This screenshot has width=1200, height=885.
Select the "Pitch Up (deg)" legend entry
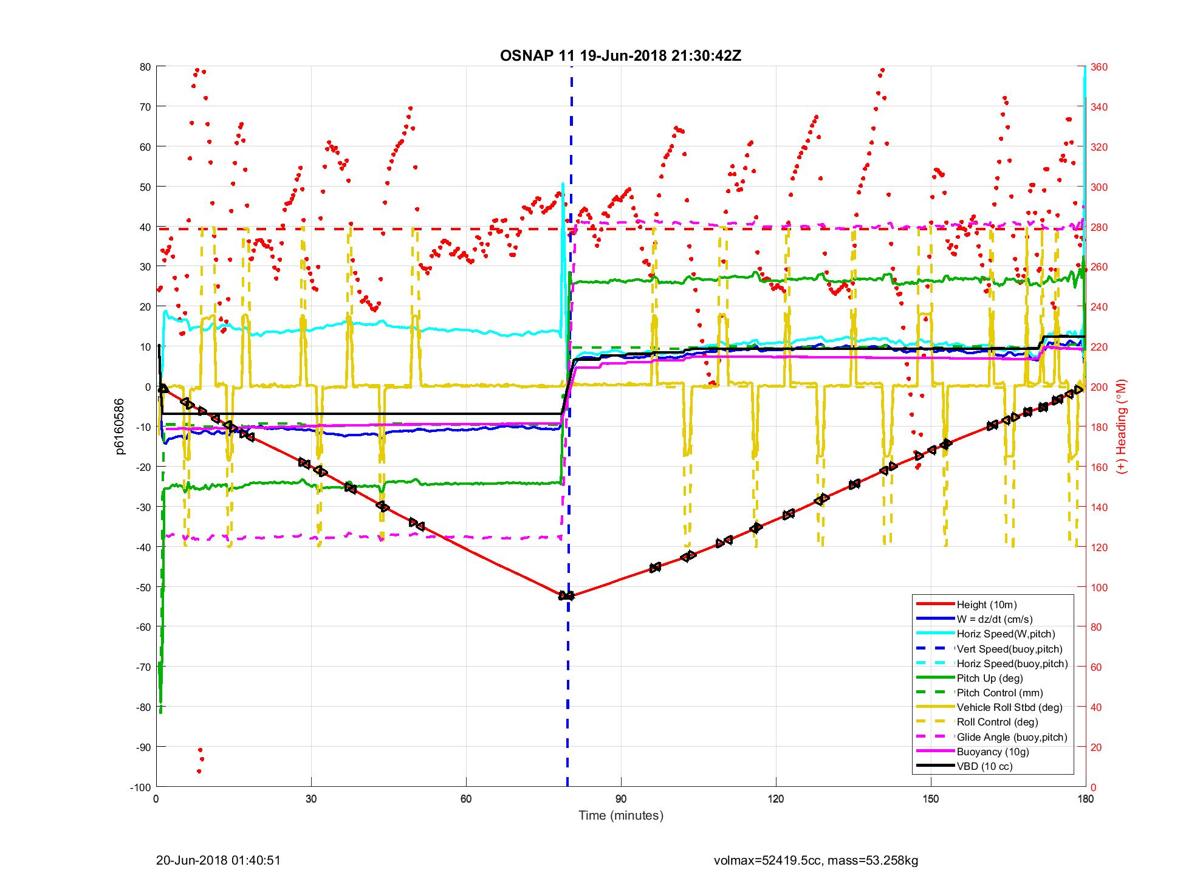click(x=991, y=678)
